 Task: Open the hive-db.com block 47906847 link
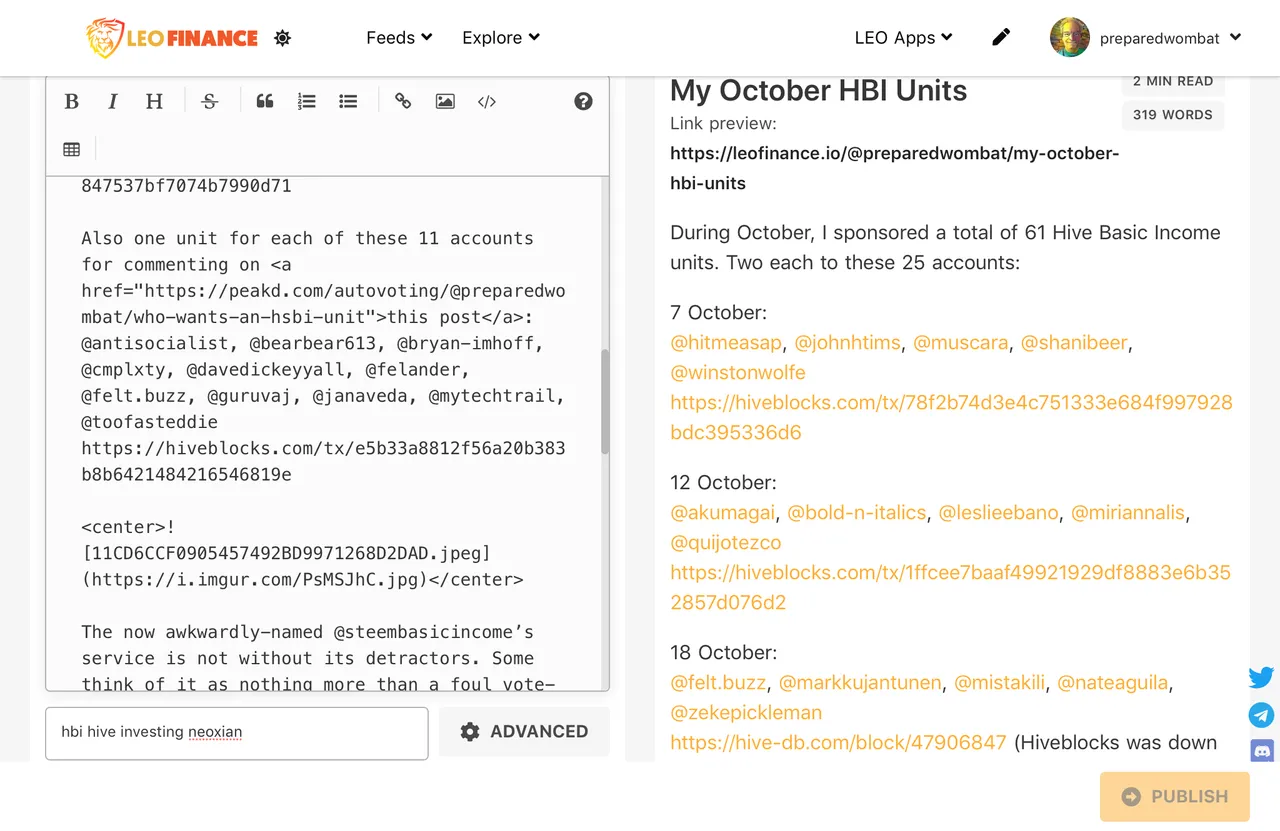[x=838, y=742]
